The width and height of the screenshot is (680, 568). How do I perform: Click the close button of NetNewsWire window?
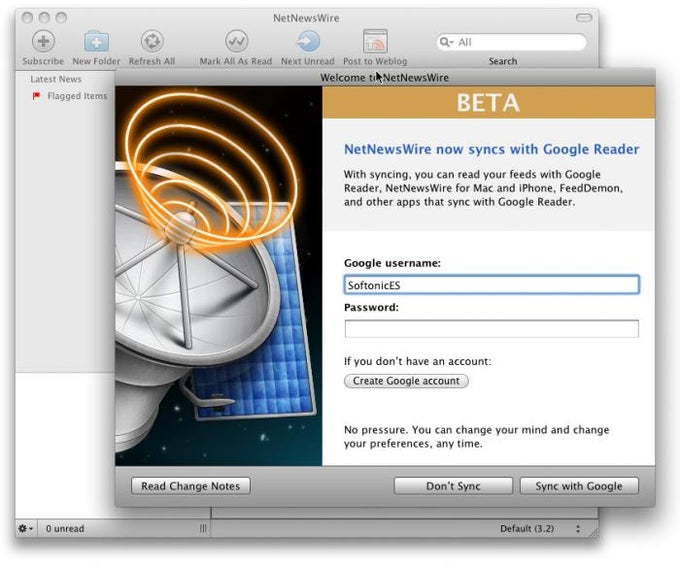27,17
